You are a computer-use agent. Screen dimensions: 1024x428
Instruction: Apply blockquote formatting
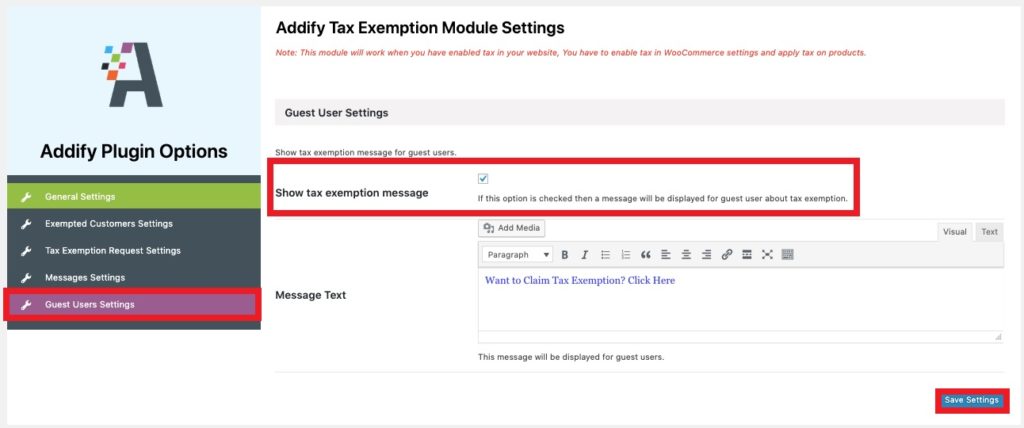[x=645, y=255]
